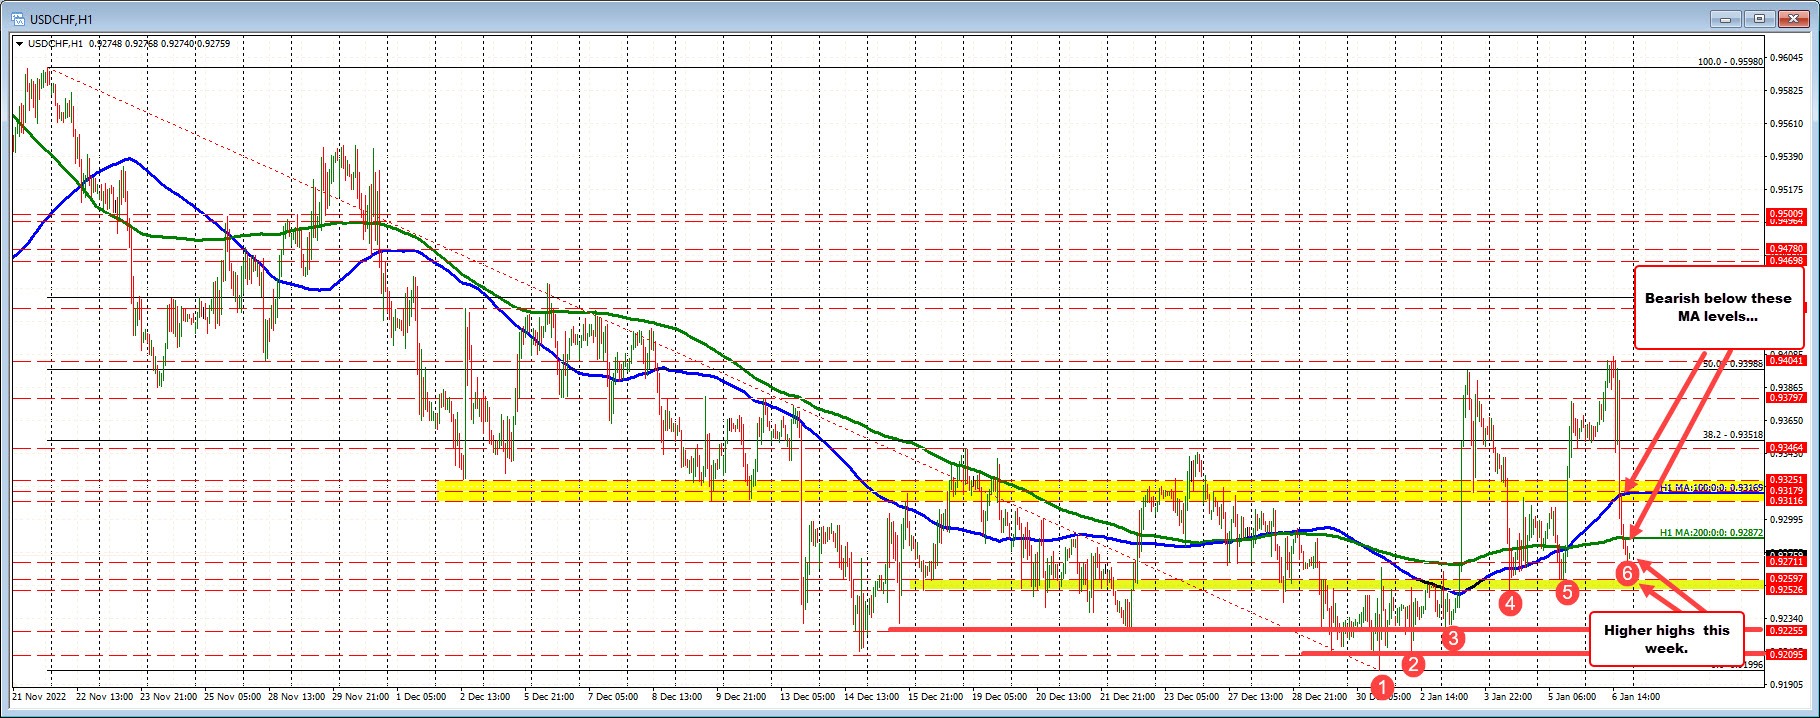
Task: Click the red price tag 0.93179
Action: tap(1786, 490)
